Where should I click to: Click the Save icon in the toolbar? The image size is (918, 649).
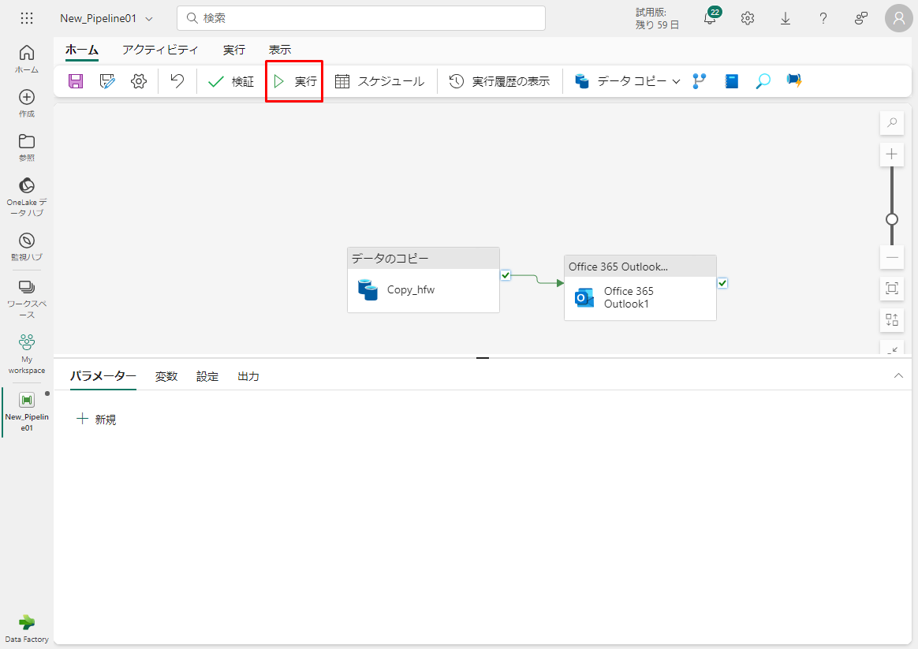coord(76,81)
